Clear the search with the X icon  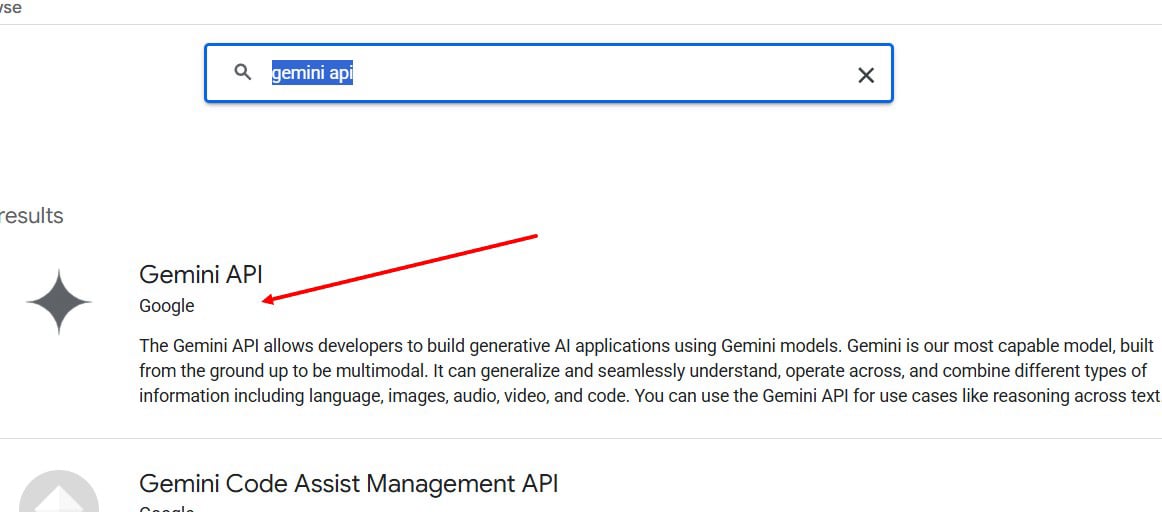pyautogui.click(x=866, y=75)
